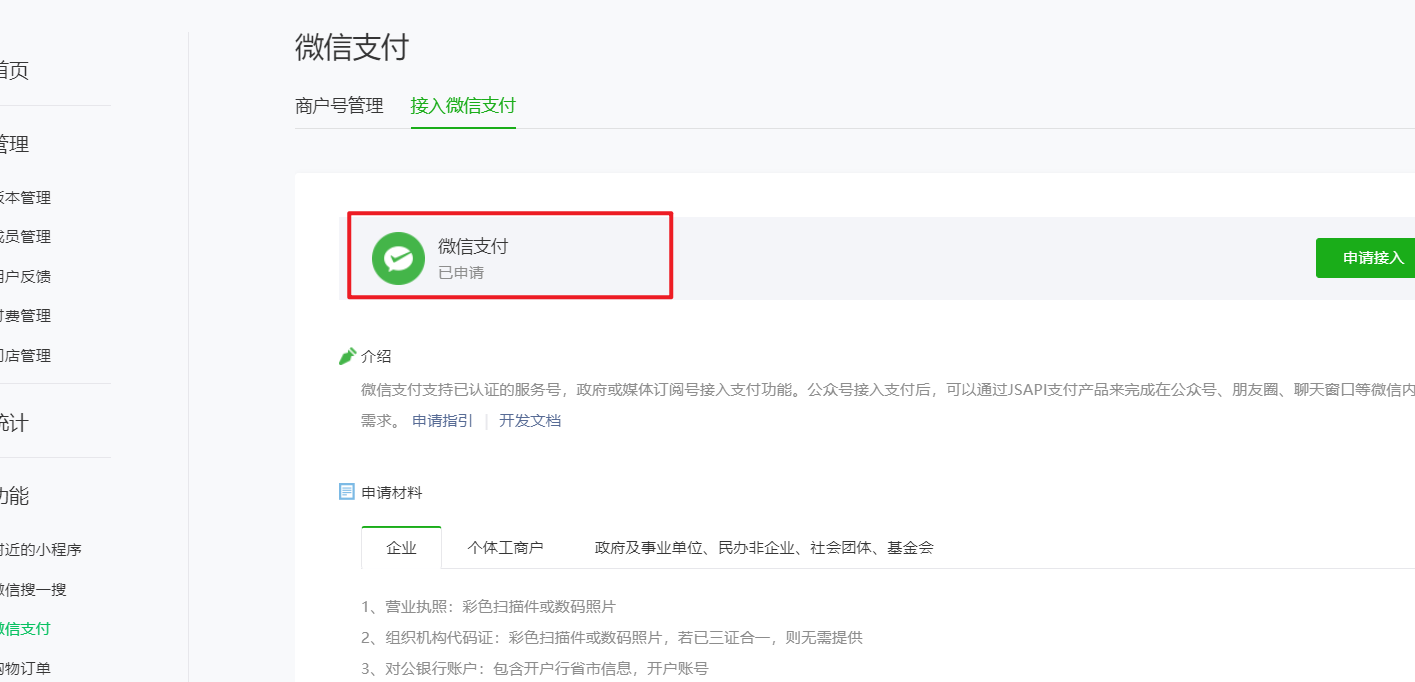Click the 功能 section heading in sidebar
Image resolution: width=1415 pixels, height=682 pixels.
[14, 496]
